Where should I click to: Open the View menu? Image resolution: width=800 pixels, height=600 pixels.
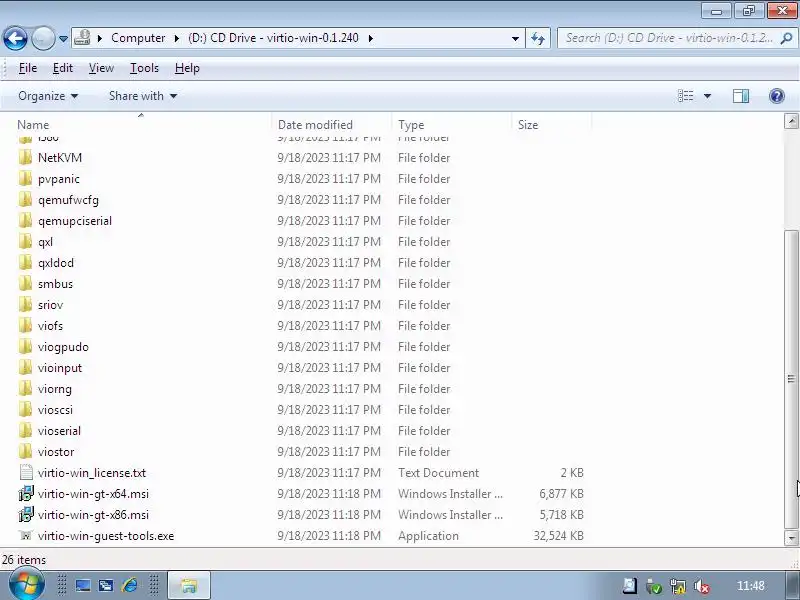tap(101, 68)
